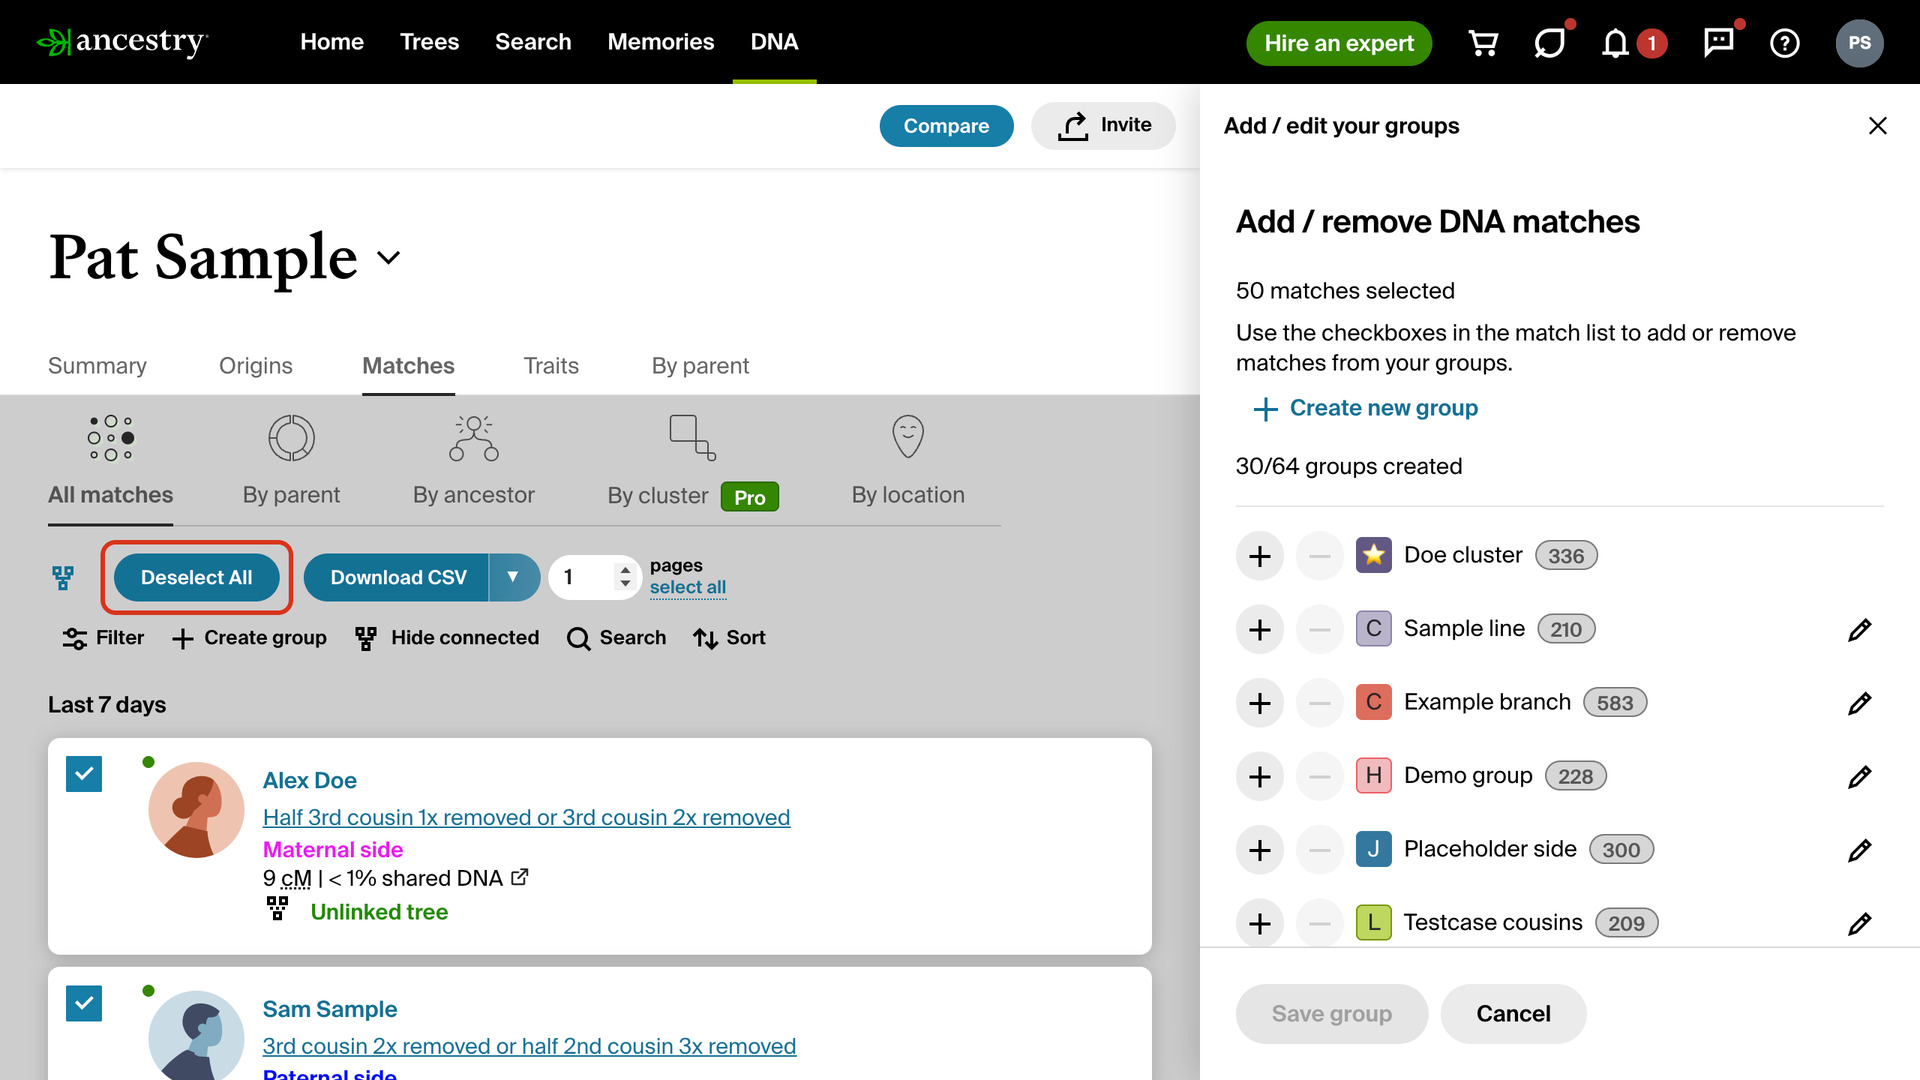Click the Ancestry logo
Viewport: 1920px width, 1080px height.
122,42
